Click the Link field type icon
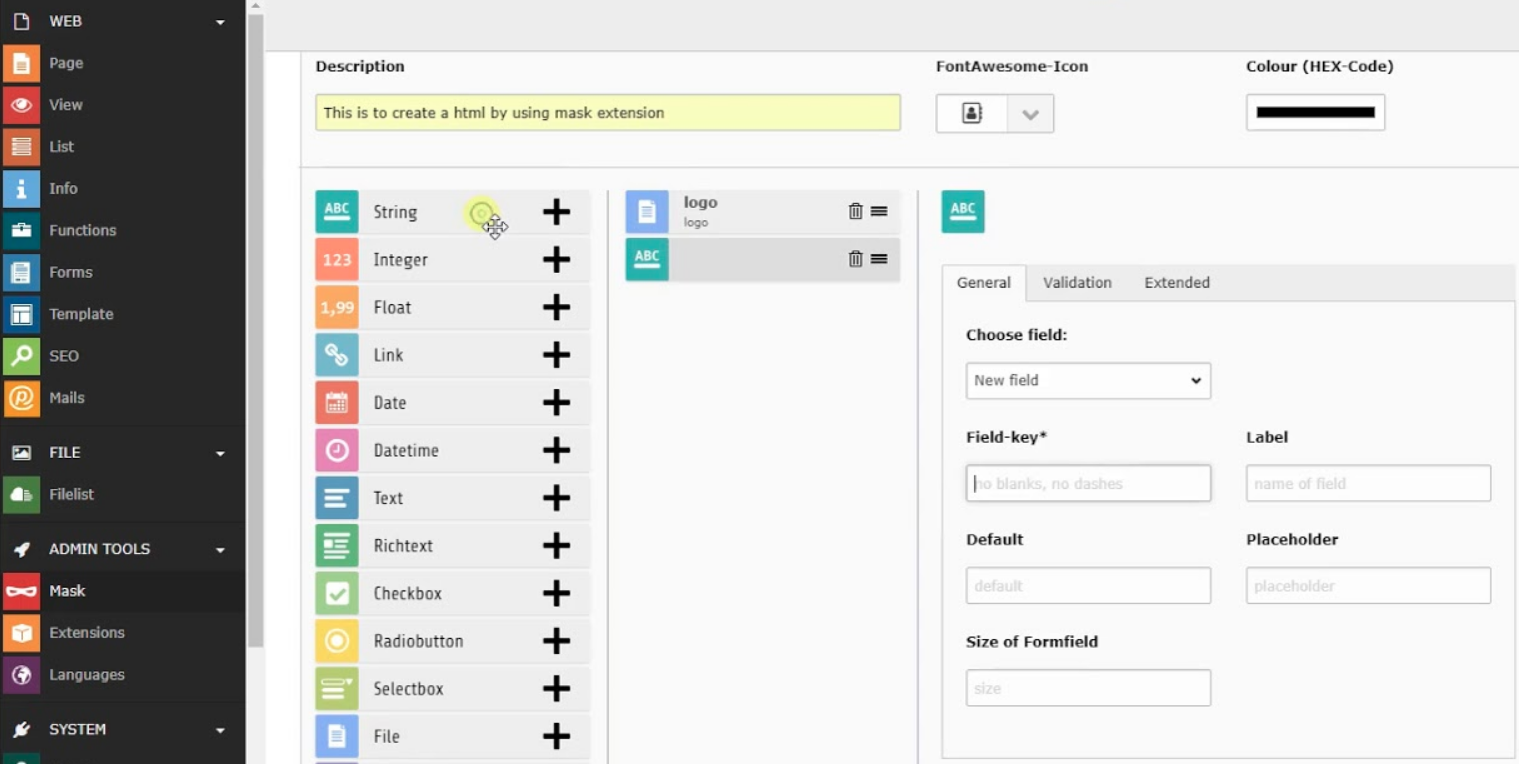The image size is (1519, 764). pyautogui.click(x=337, y=355)
